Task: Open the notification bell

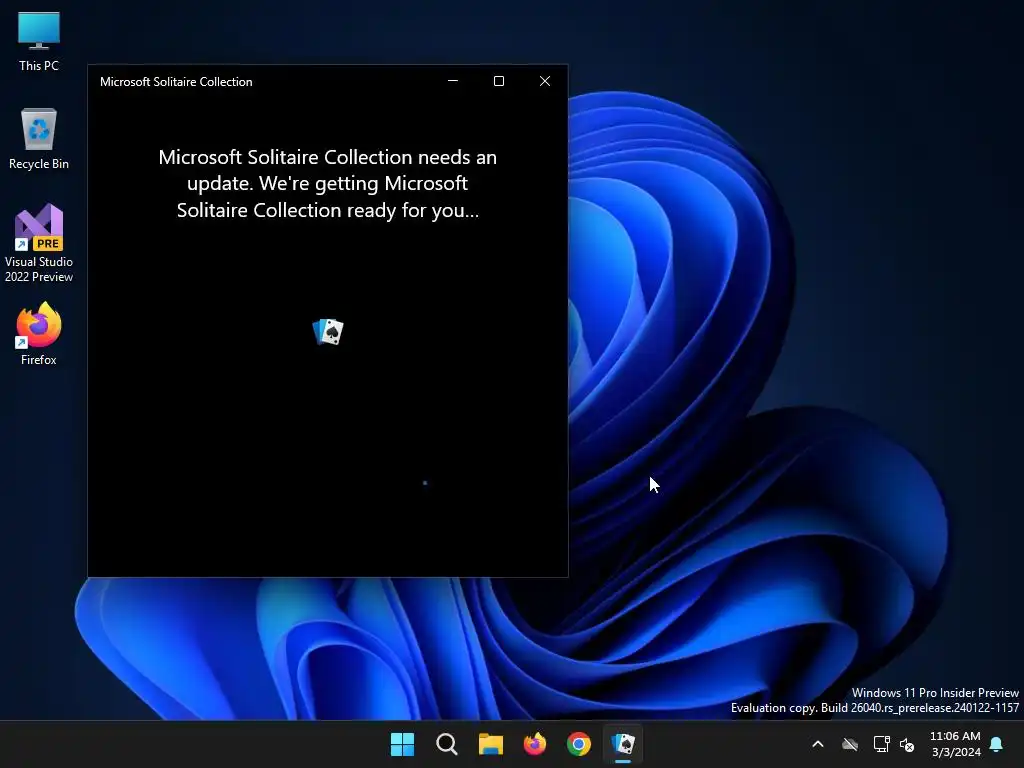Action: tap(997, 744)
